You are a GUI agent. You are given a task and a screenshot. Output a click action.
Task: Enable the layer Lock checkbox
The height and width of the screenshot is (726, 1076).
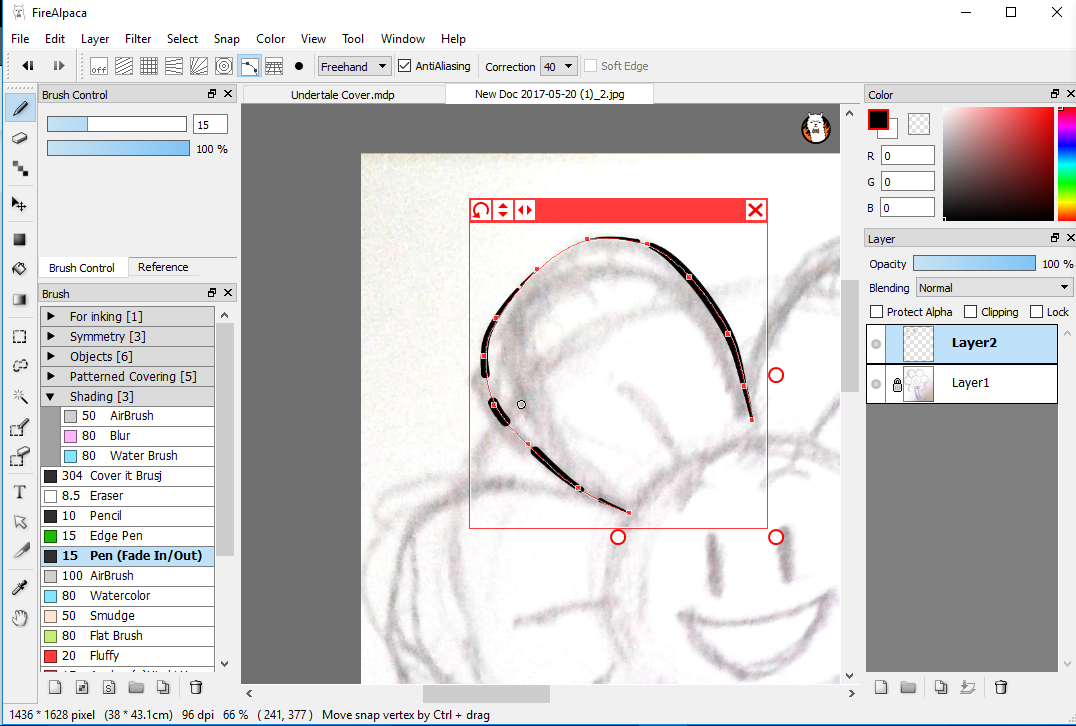pos(1036,312)
